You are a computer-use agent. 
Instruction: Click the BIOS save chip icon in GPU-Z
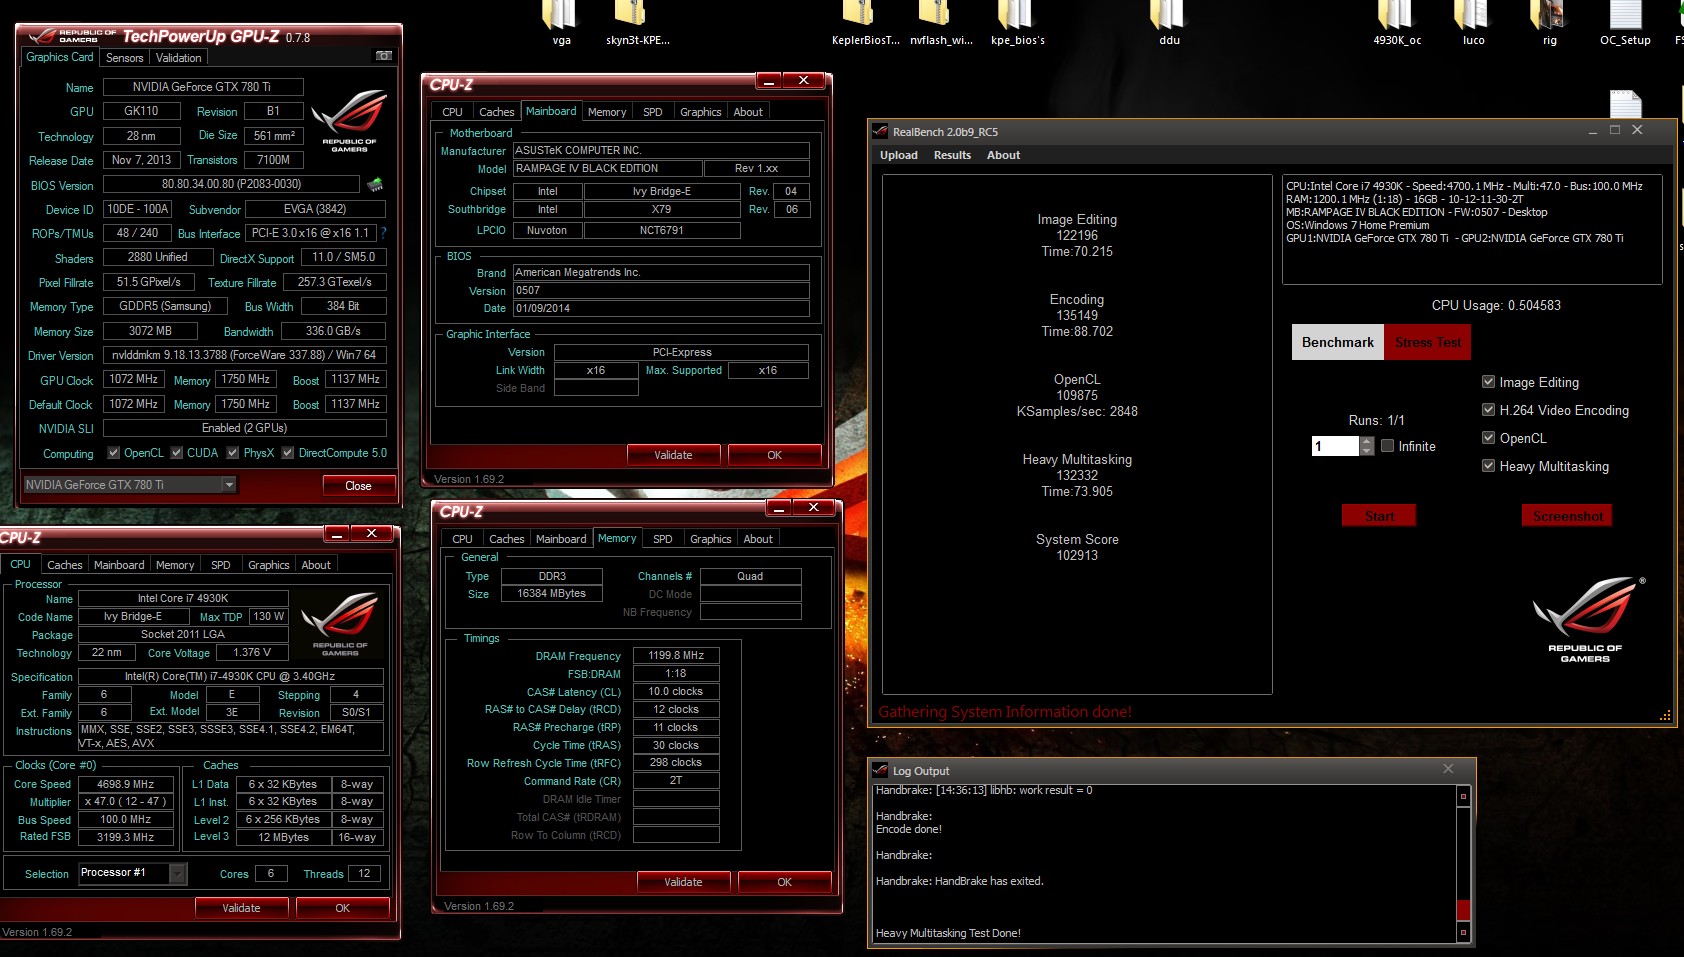tap(375, 185)
